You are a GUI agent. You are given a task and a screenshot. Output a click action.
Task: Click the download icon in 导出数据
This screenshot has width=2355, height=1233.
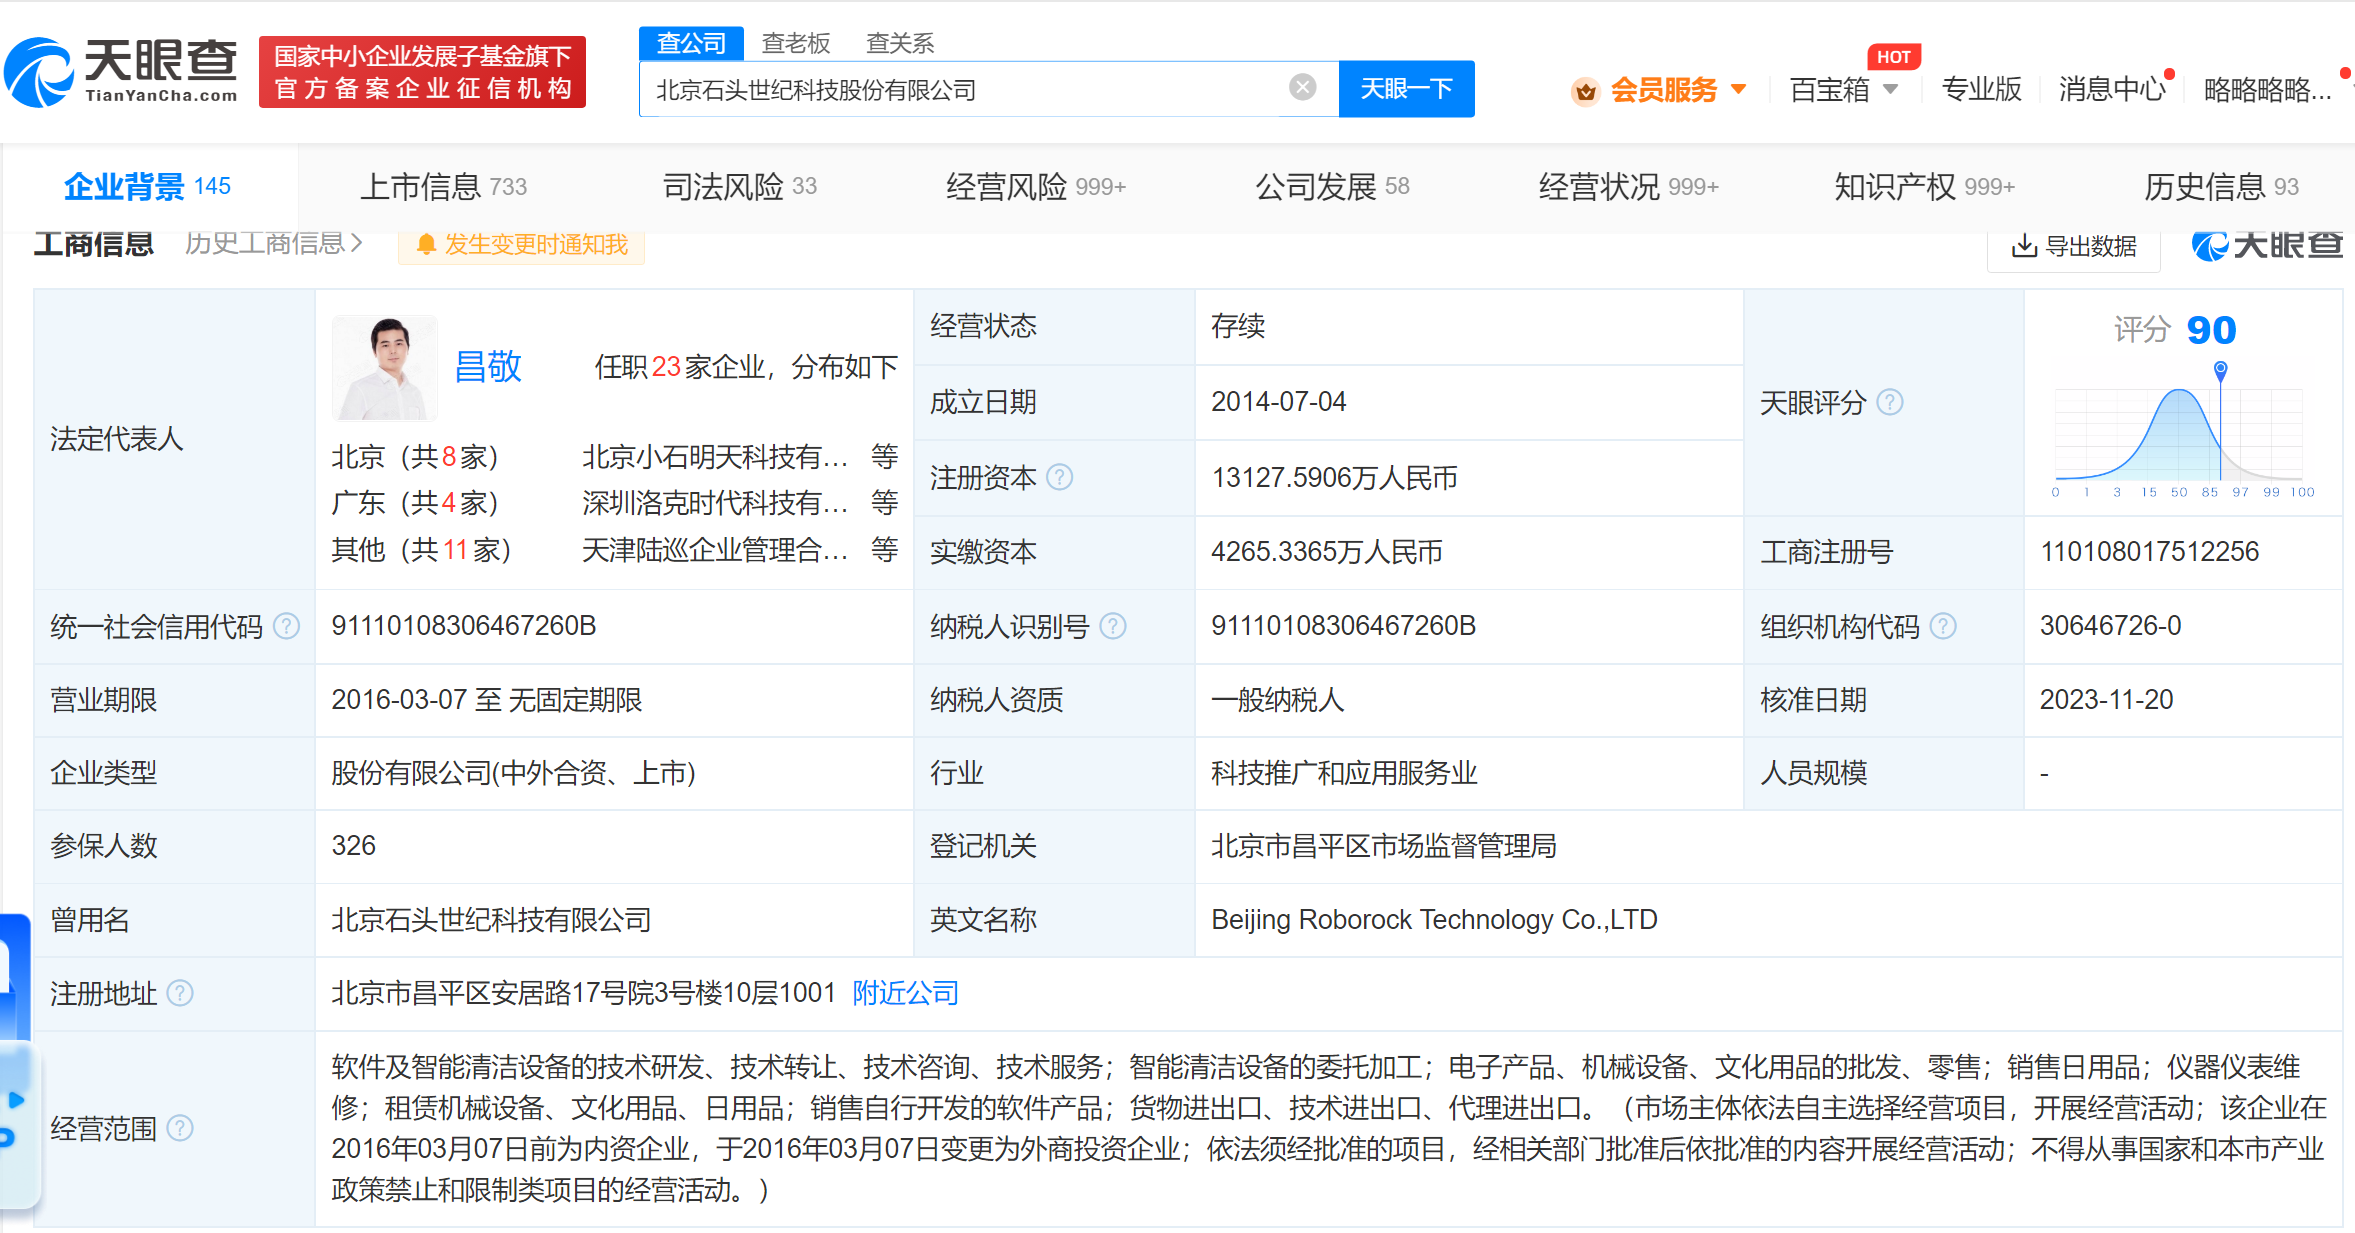click(x=2024, y=246)
